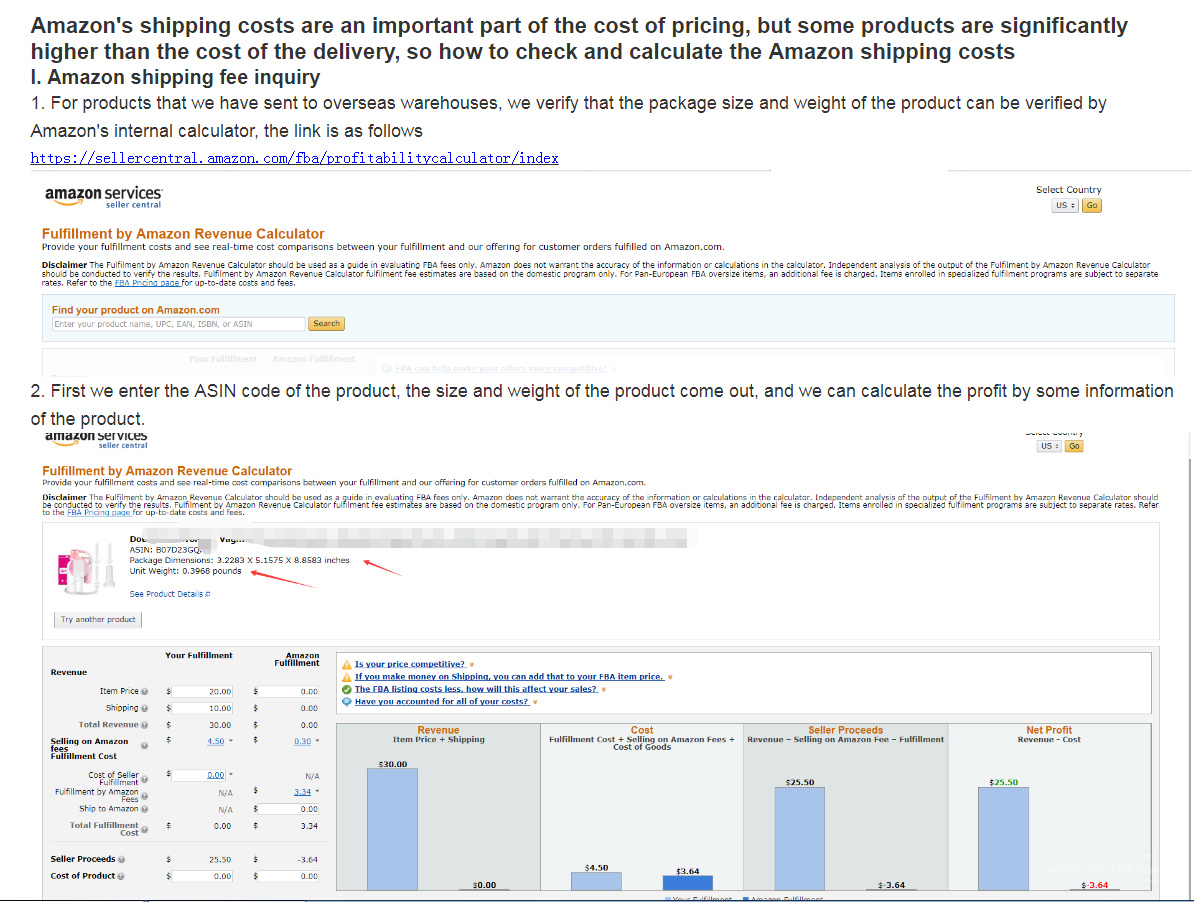Screen dimensions: 1194x902
Task: Click the Item Price field showing 20.00
Action: tap(203, 692)
